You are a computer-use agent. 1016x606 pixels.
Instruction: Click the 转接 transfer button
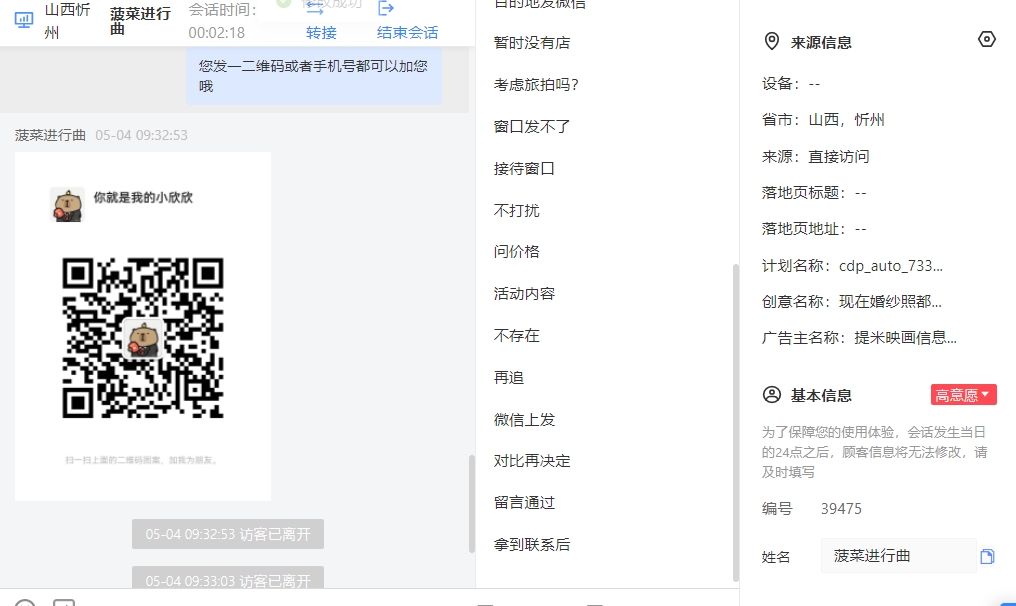[x=321, y=32]
